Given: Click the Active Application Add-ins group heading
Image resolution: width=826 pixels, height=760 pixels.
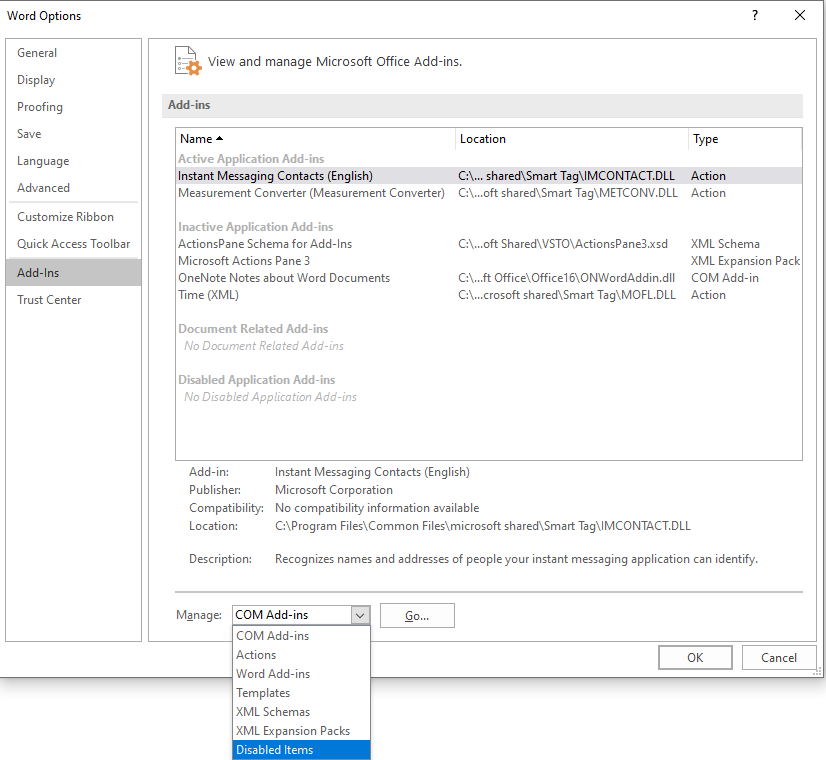Looking at the screenshot, I should coord(251,159).
